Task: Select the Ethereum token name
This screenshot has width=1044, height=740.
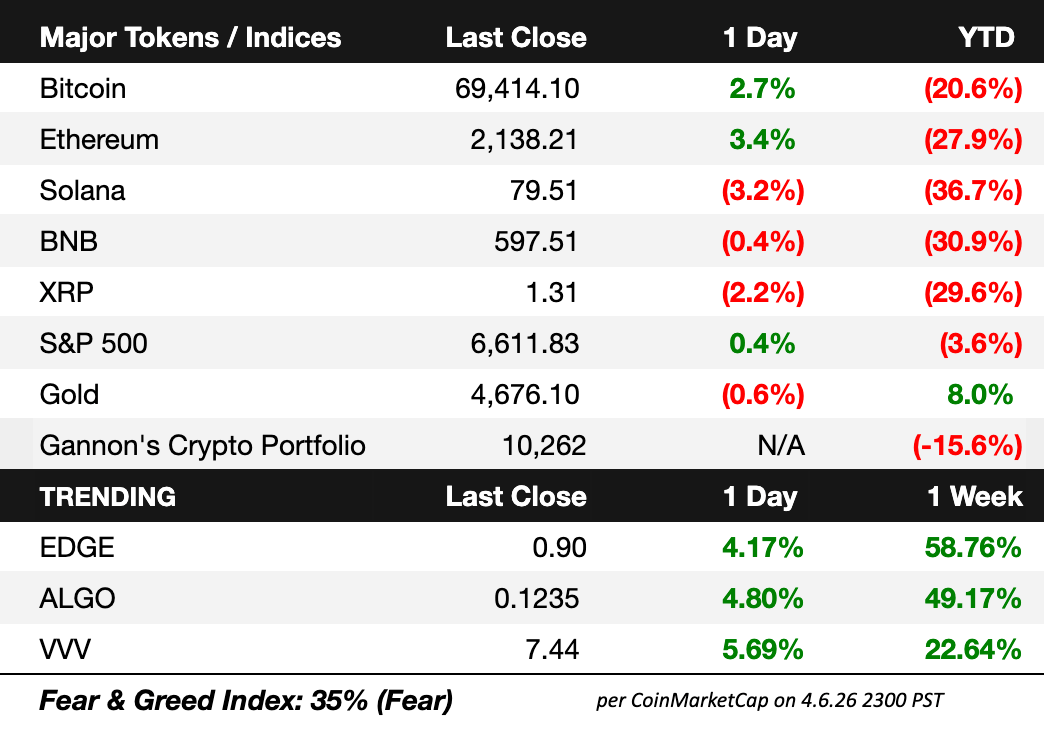Action: point(99,140)
